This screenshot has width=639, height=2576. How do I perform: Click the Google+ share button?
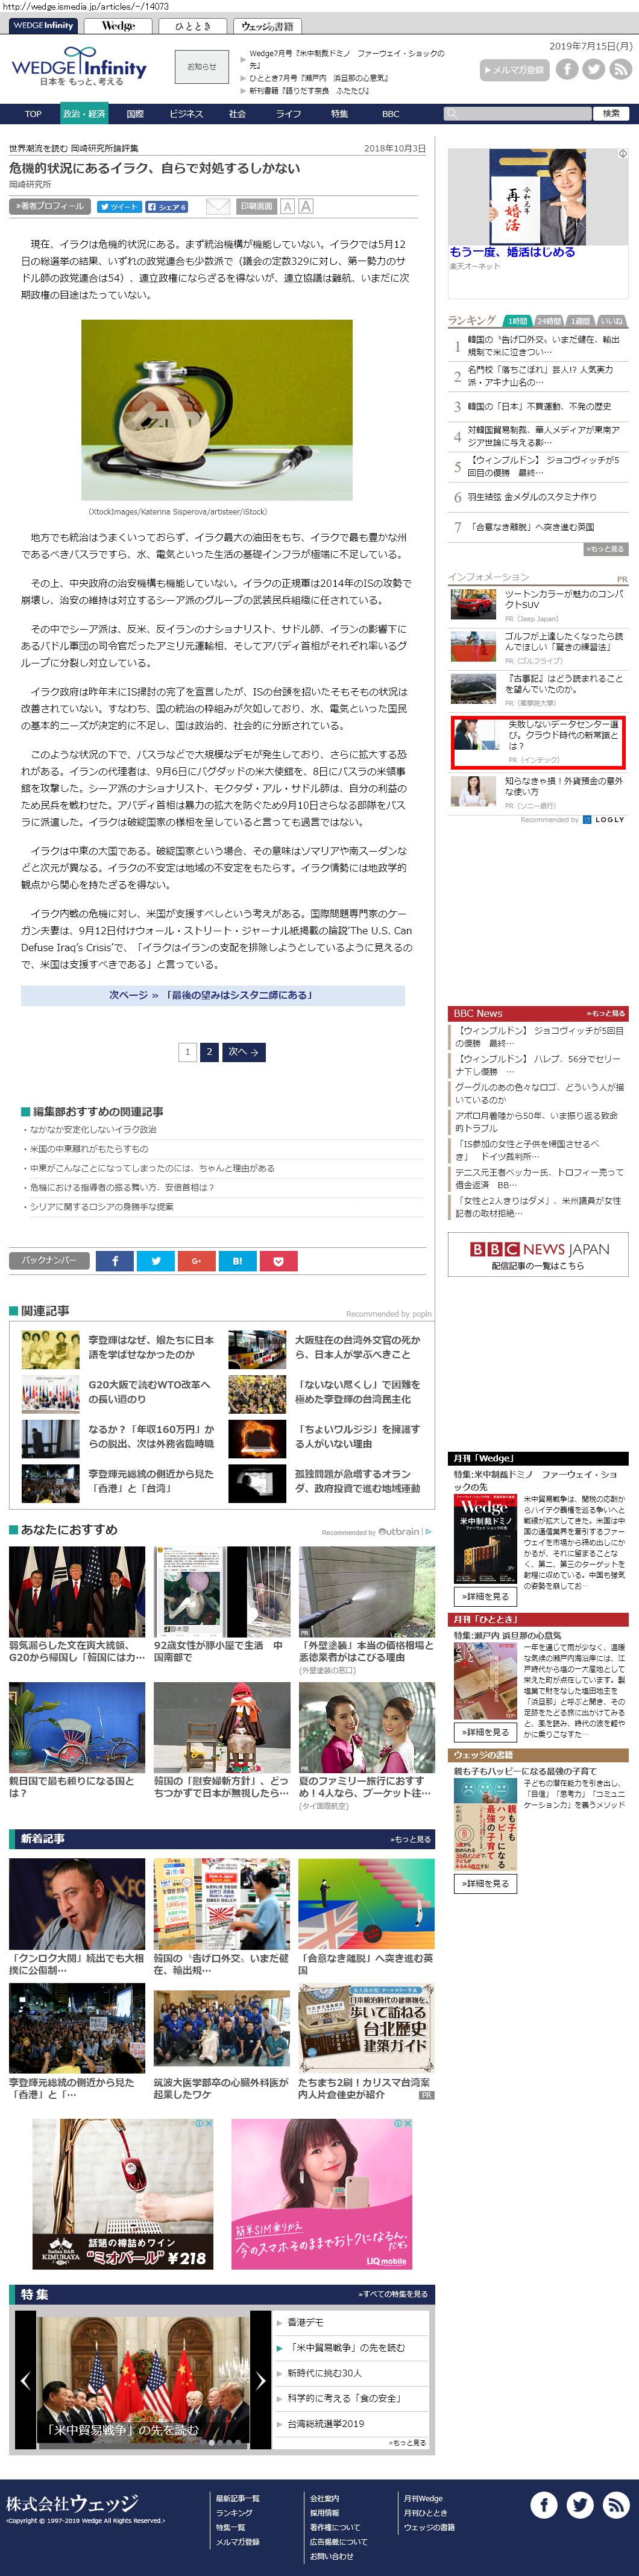pos(196,1260)
